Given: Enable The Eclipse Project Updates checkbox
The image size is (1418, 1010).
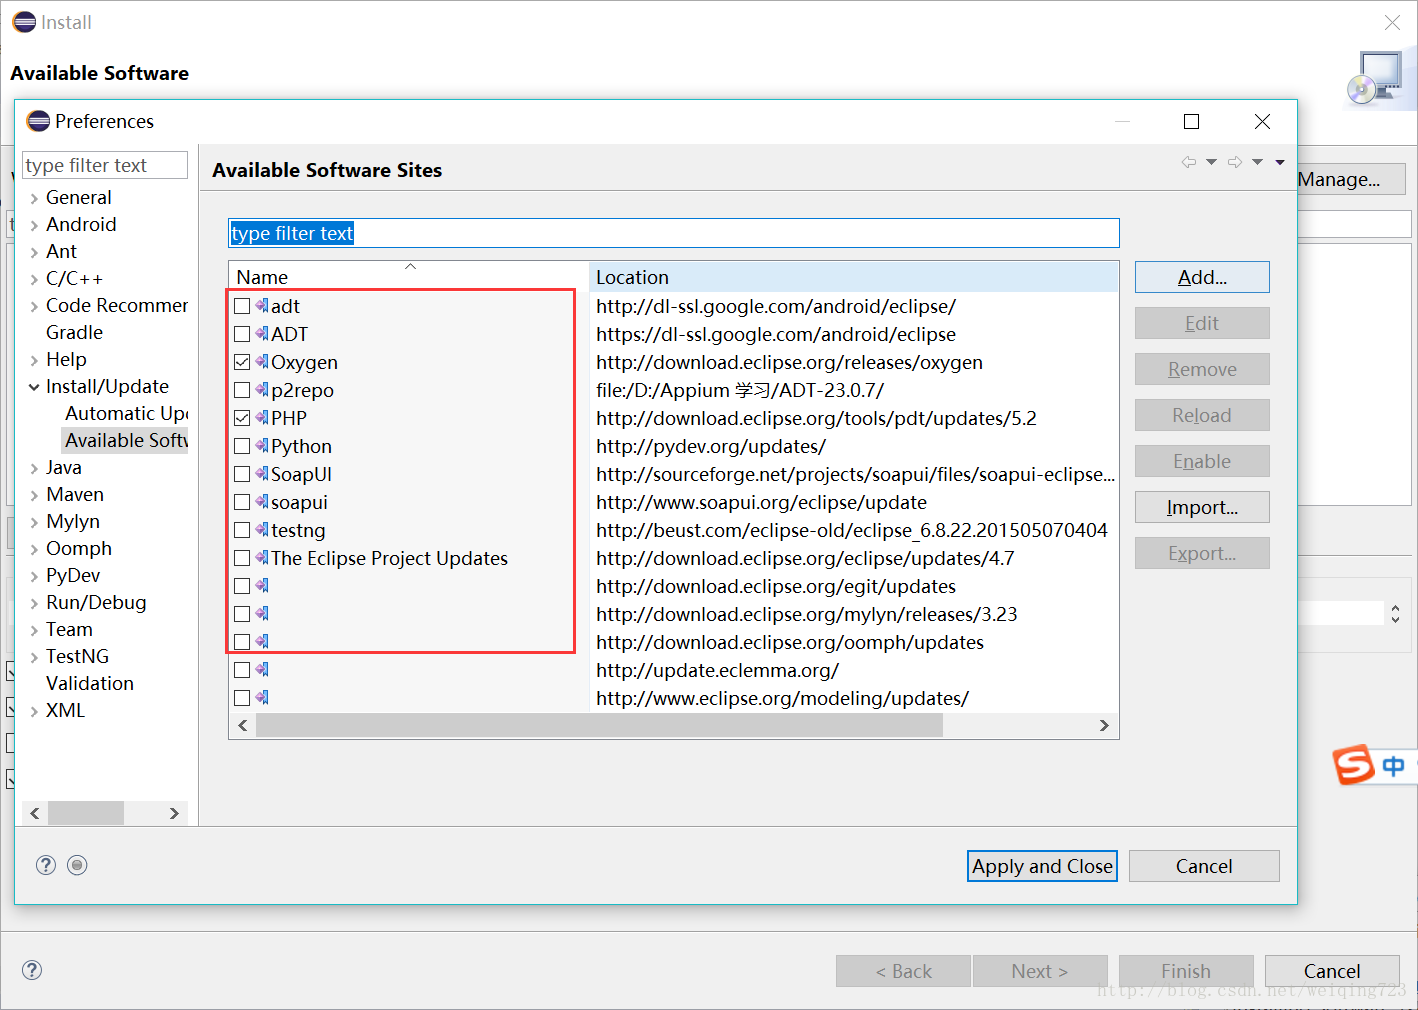Looking at the screenshot, I should coord(242,558).
